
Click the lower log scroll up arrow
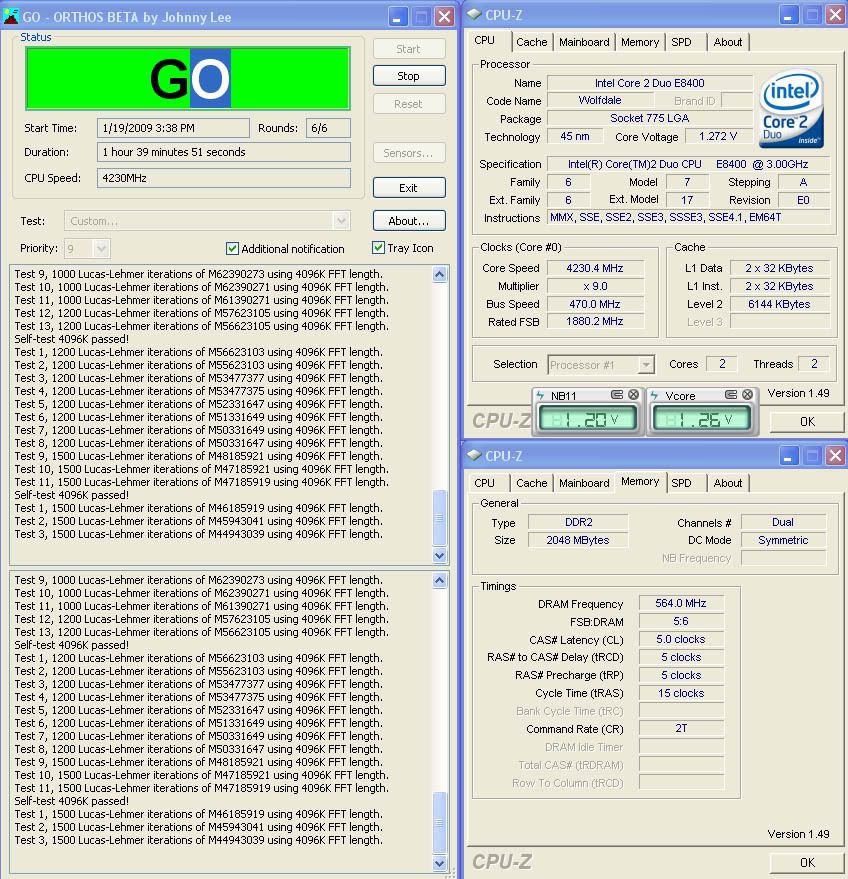click(439, 581)
